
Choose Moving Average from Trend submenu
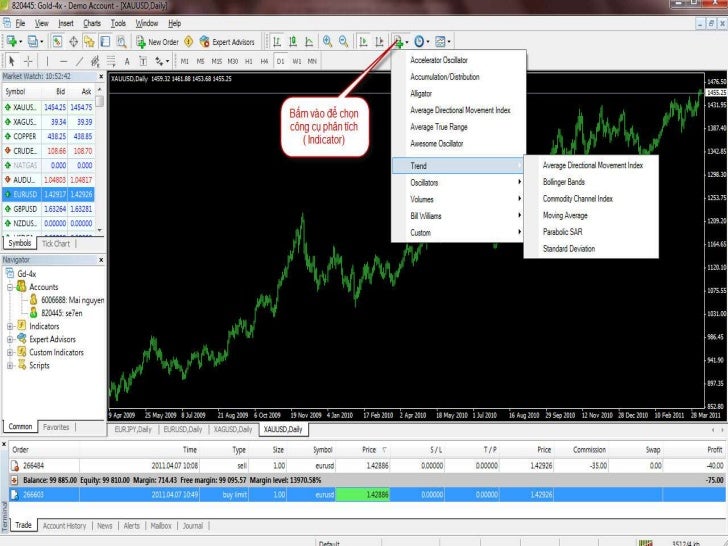565,215
